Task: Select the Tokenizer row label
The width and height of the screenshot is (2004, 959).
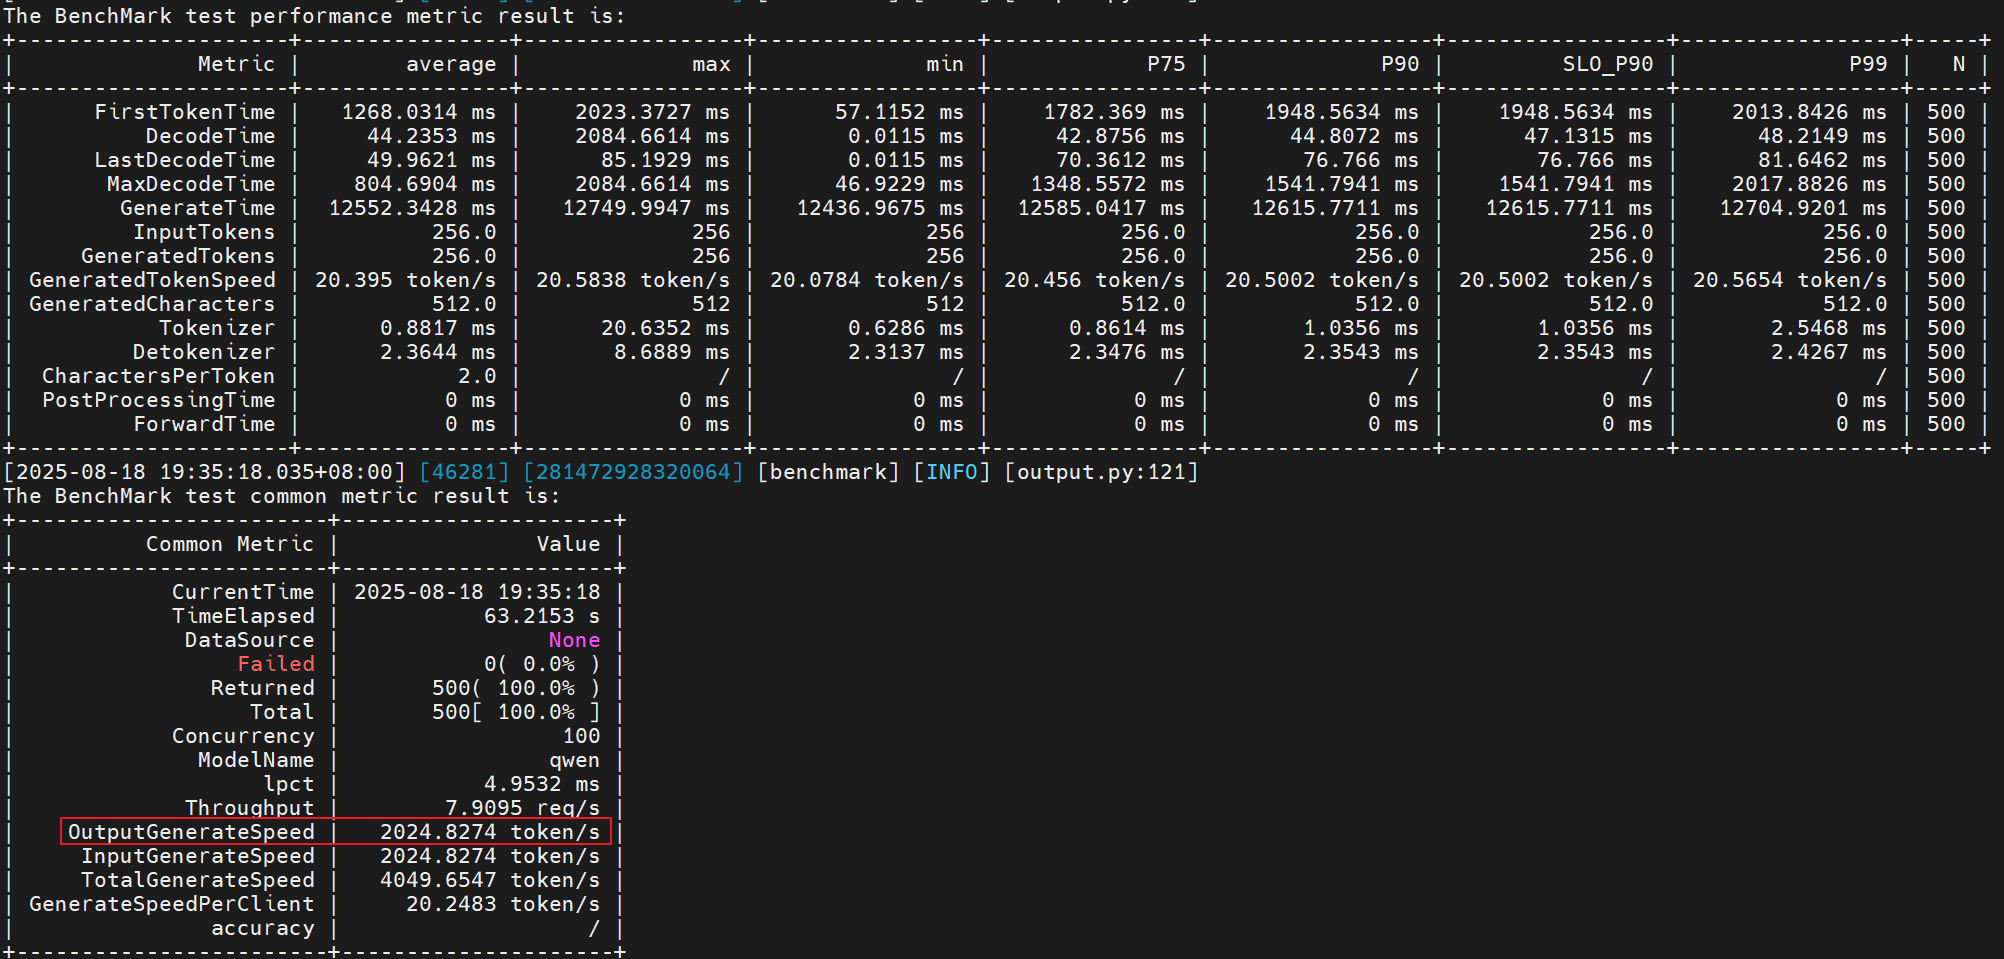Action: [x=217, y=328]
